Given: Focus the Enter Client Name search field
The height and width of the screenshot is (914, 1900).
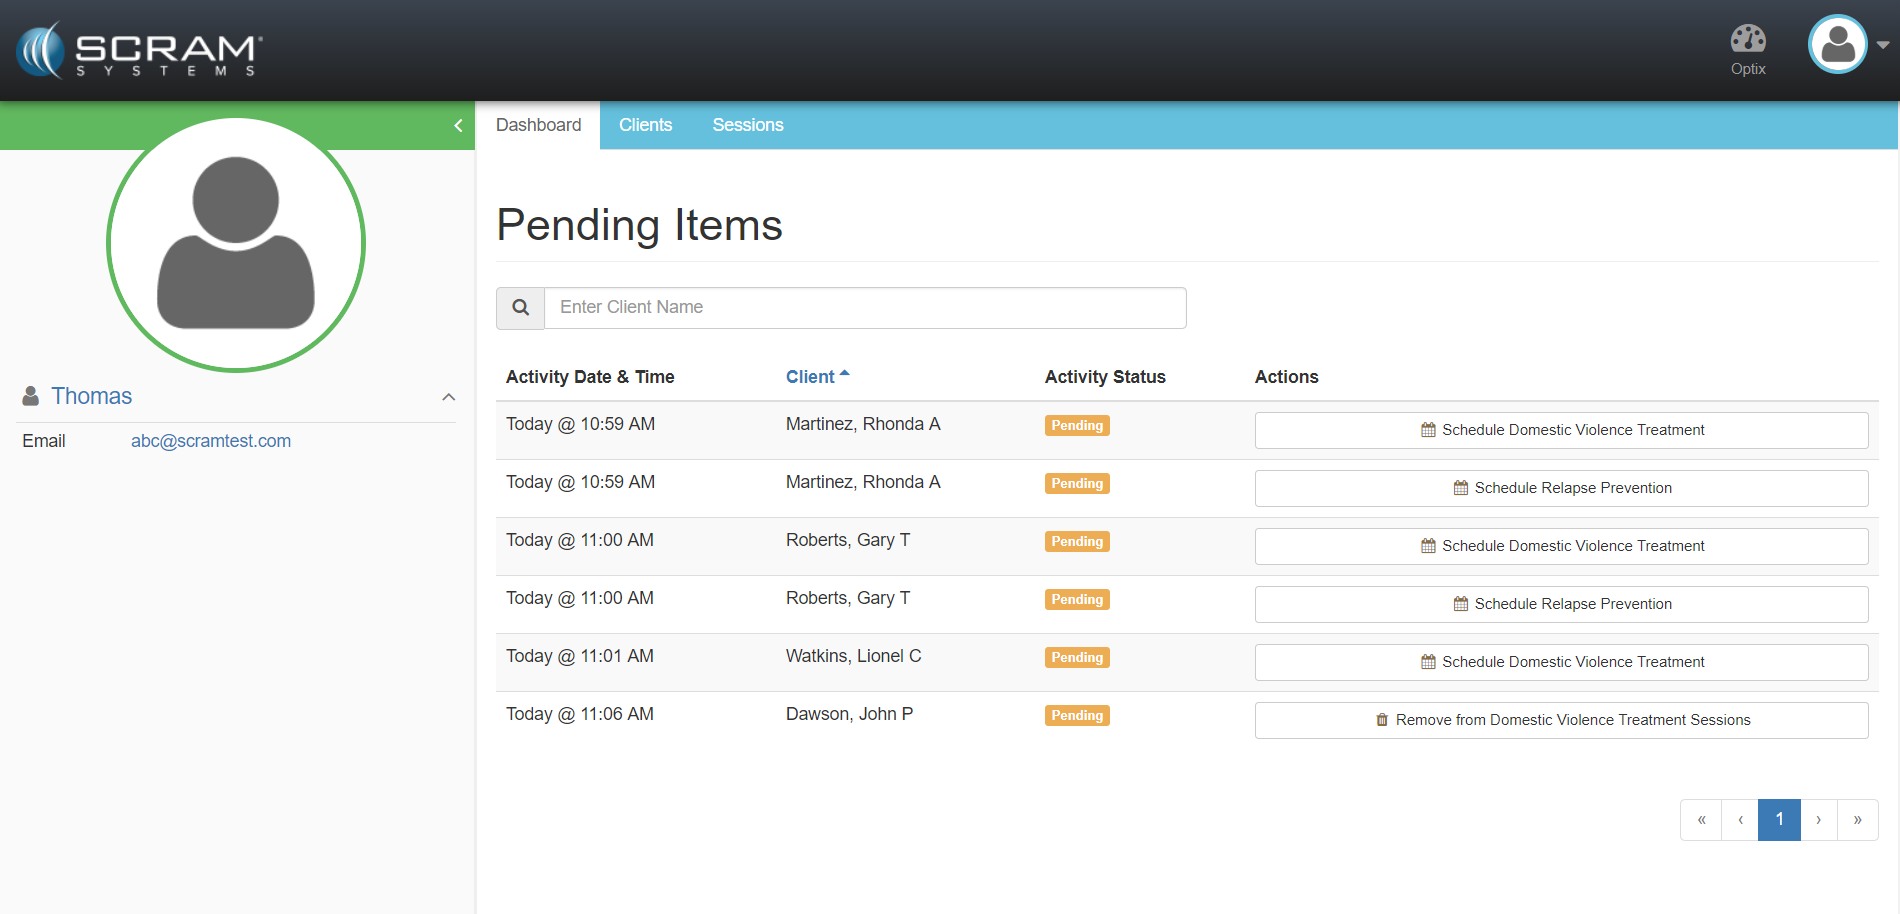Looking at the screenshot, I should pyautogui.click(x=865, y=308).
